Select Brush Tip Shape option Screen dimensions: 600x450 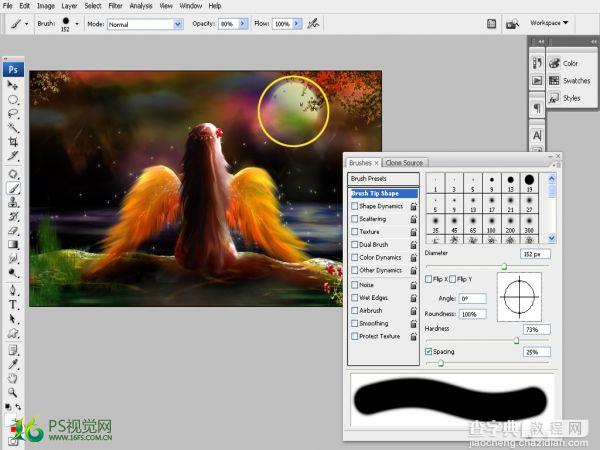pos(384,193)
